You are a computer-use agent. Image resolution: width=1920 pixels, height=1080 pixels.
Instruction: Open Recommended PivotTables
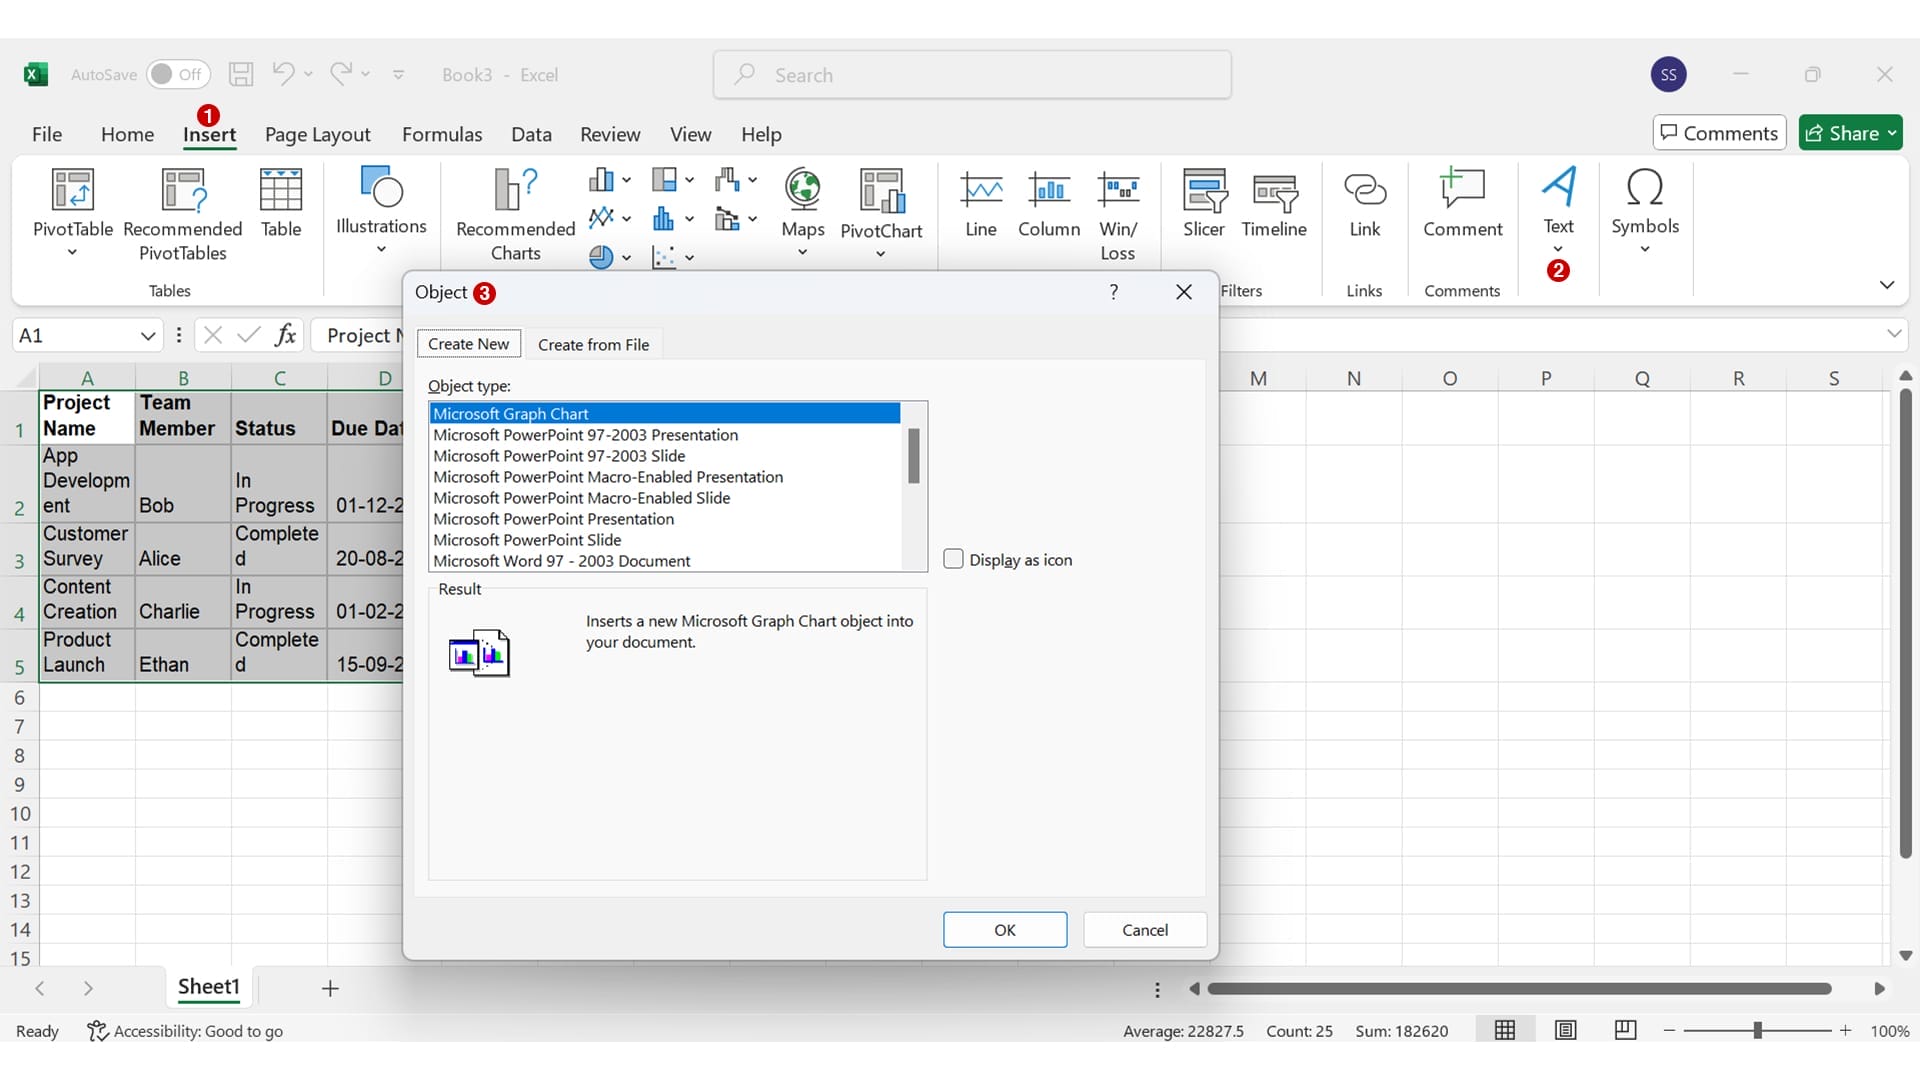click(x=183, y=215)
